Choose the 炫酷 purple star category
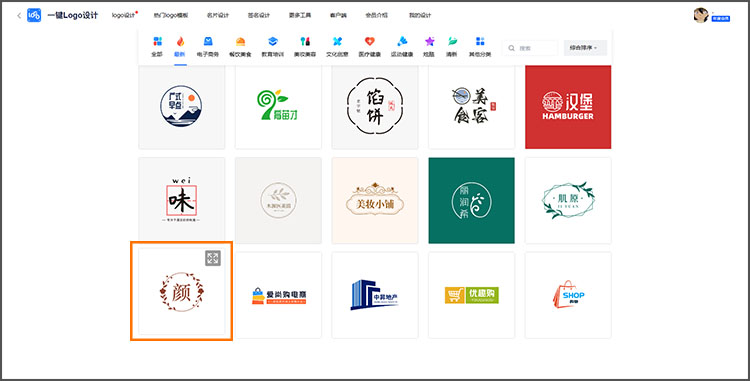 (x=430, y=41)
